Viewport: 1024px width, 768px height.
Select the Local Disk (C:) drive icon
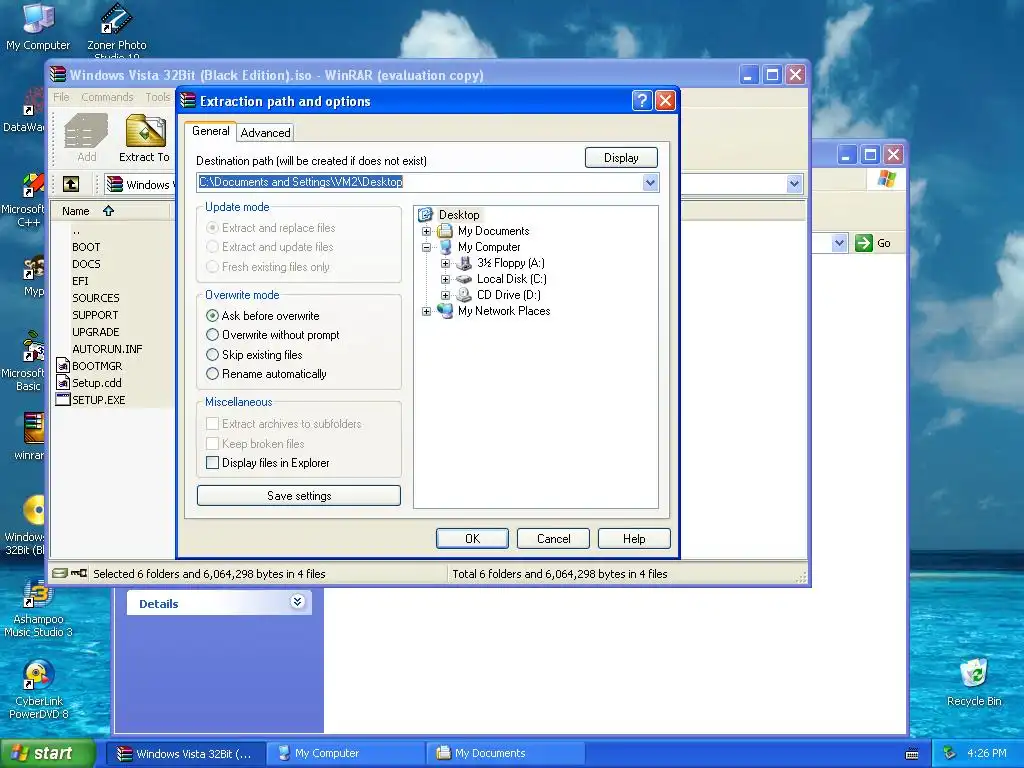tap(464, 279)
